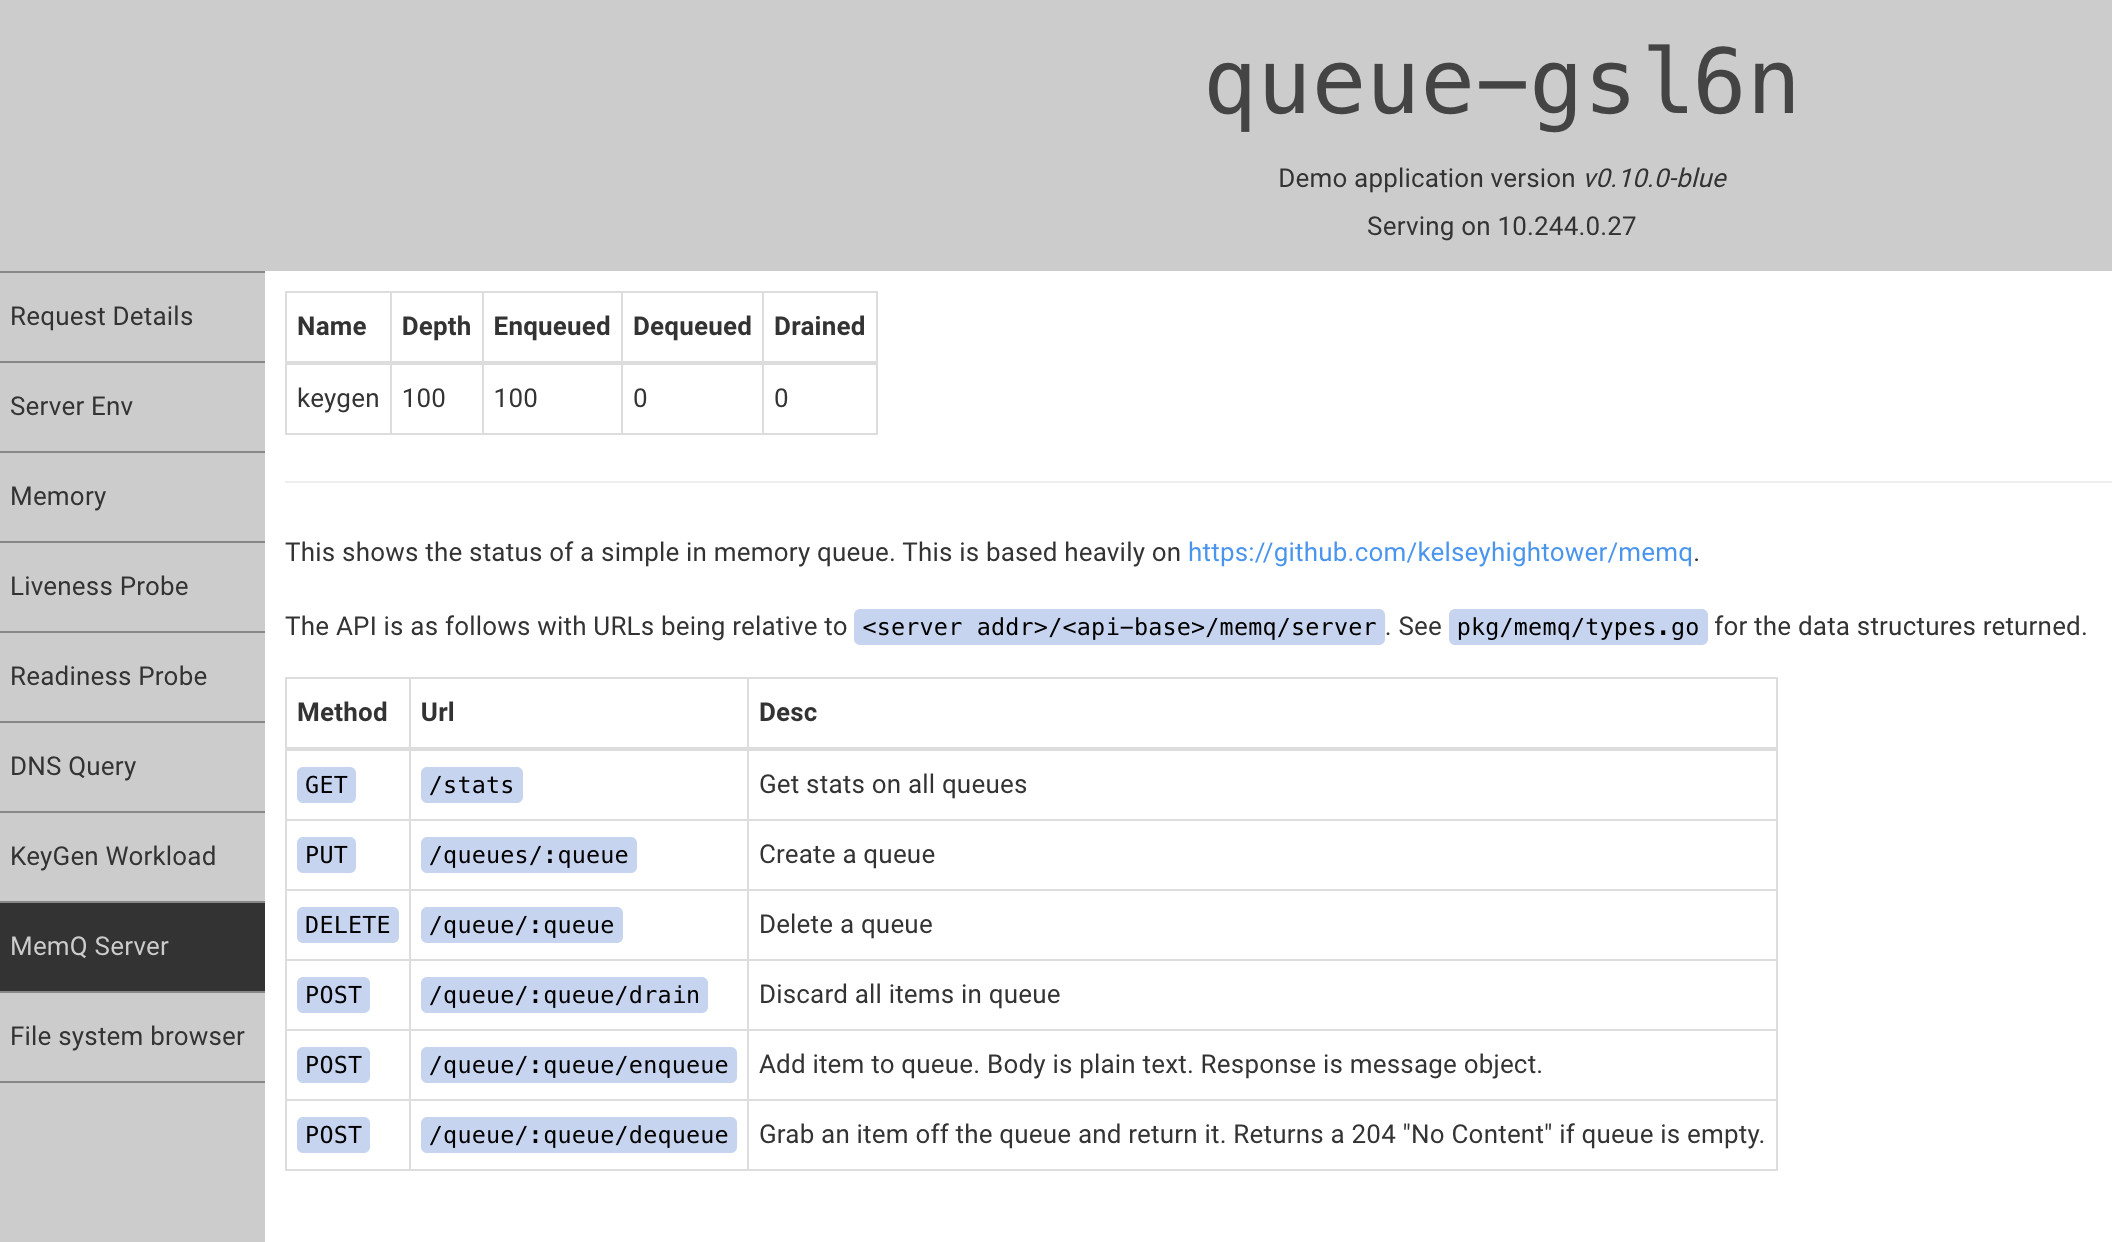Click the Serving on 10.244.0.27 text

(x=1501, y=226)
